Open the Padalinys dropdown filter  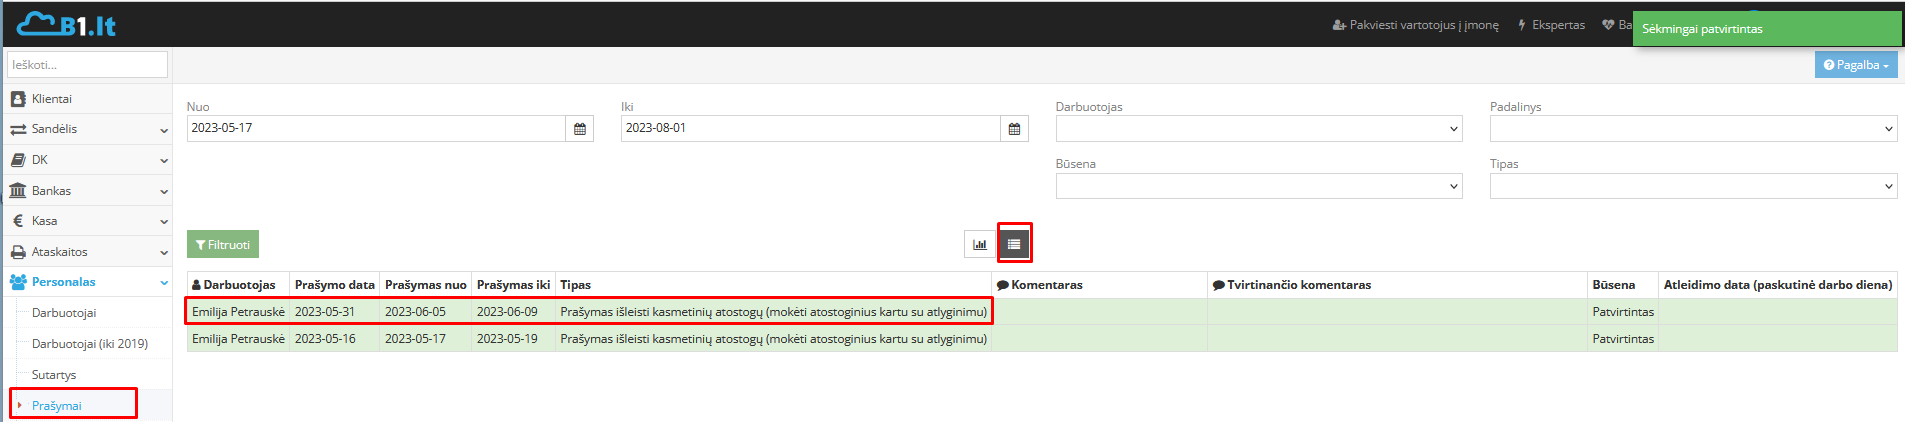[x=1692, y=129]
